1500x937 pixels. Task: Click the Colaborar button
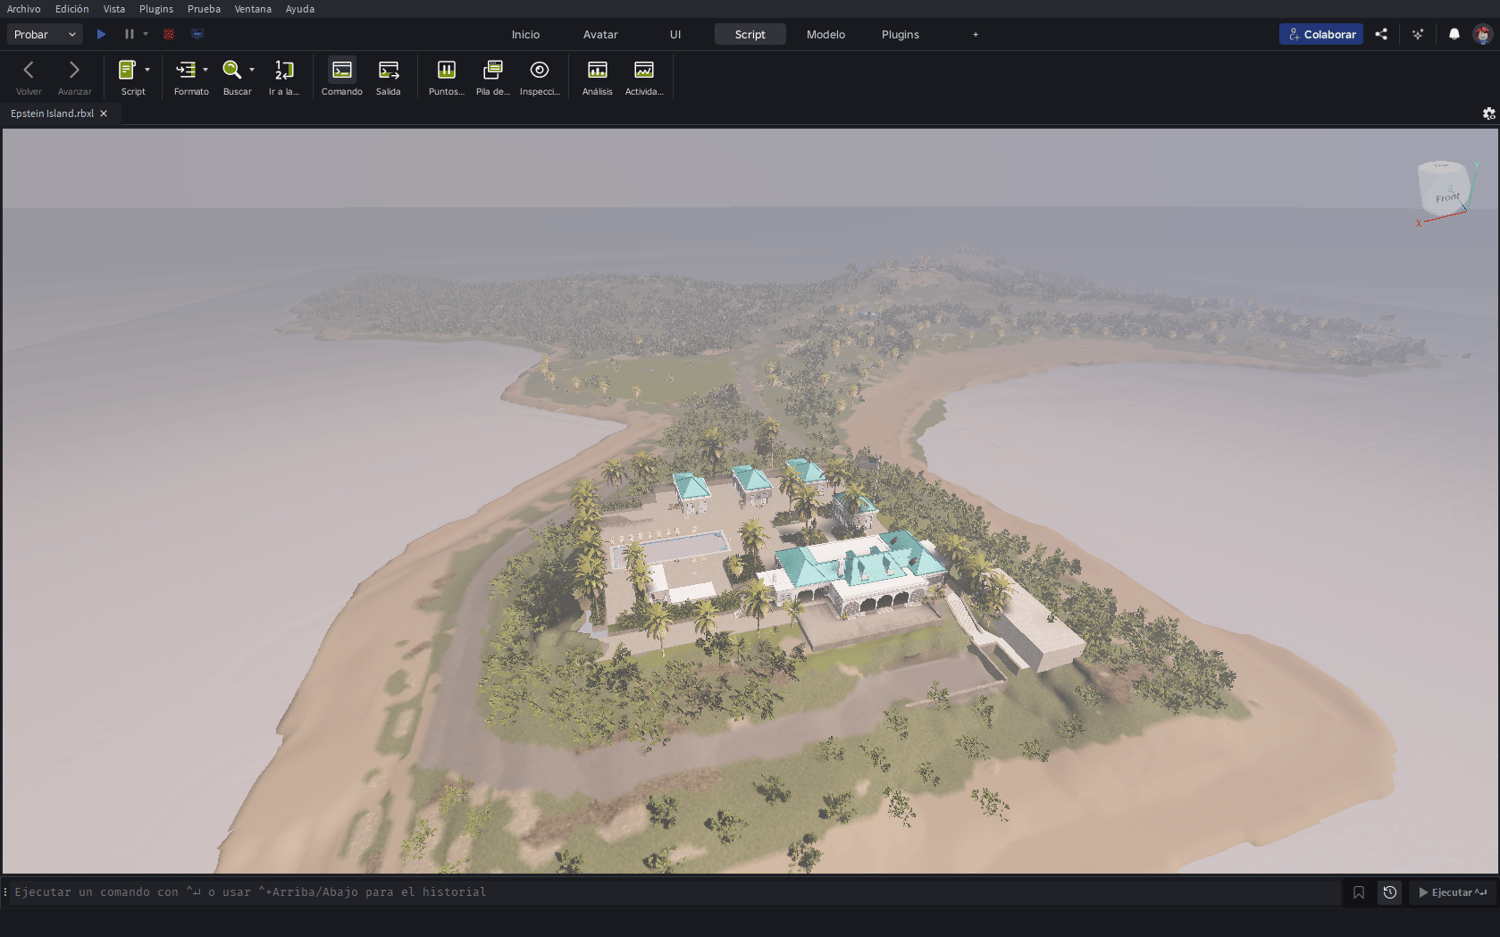1321,34
